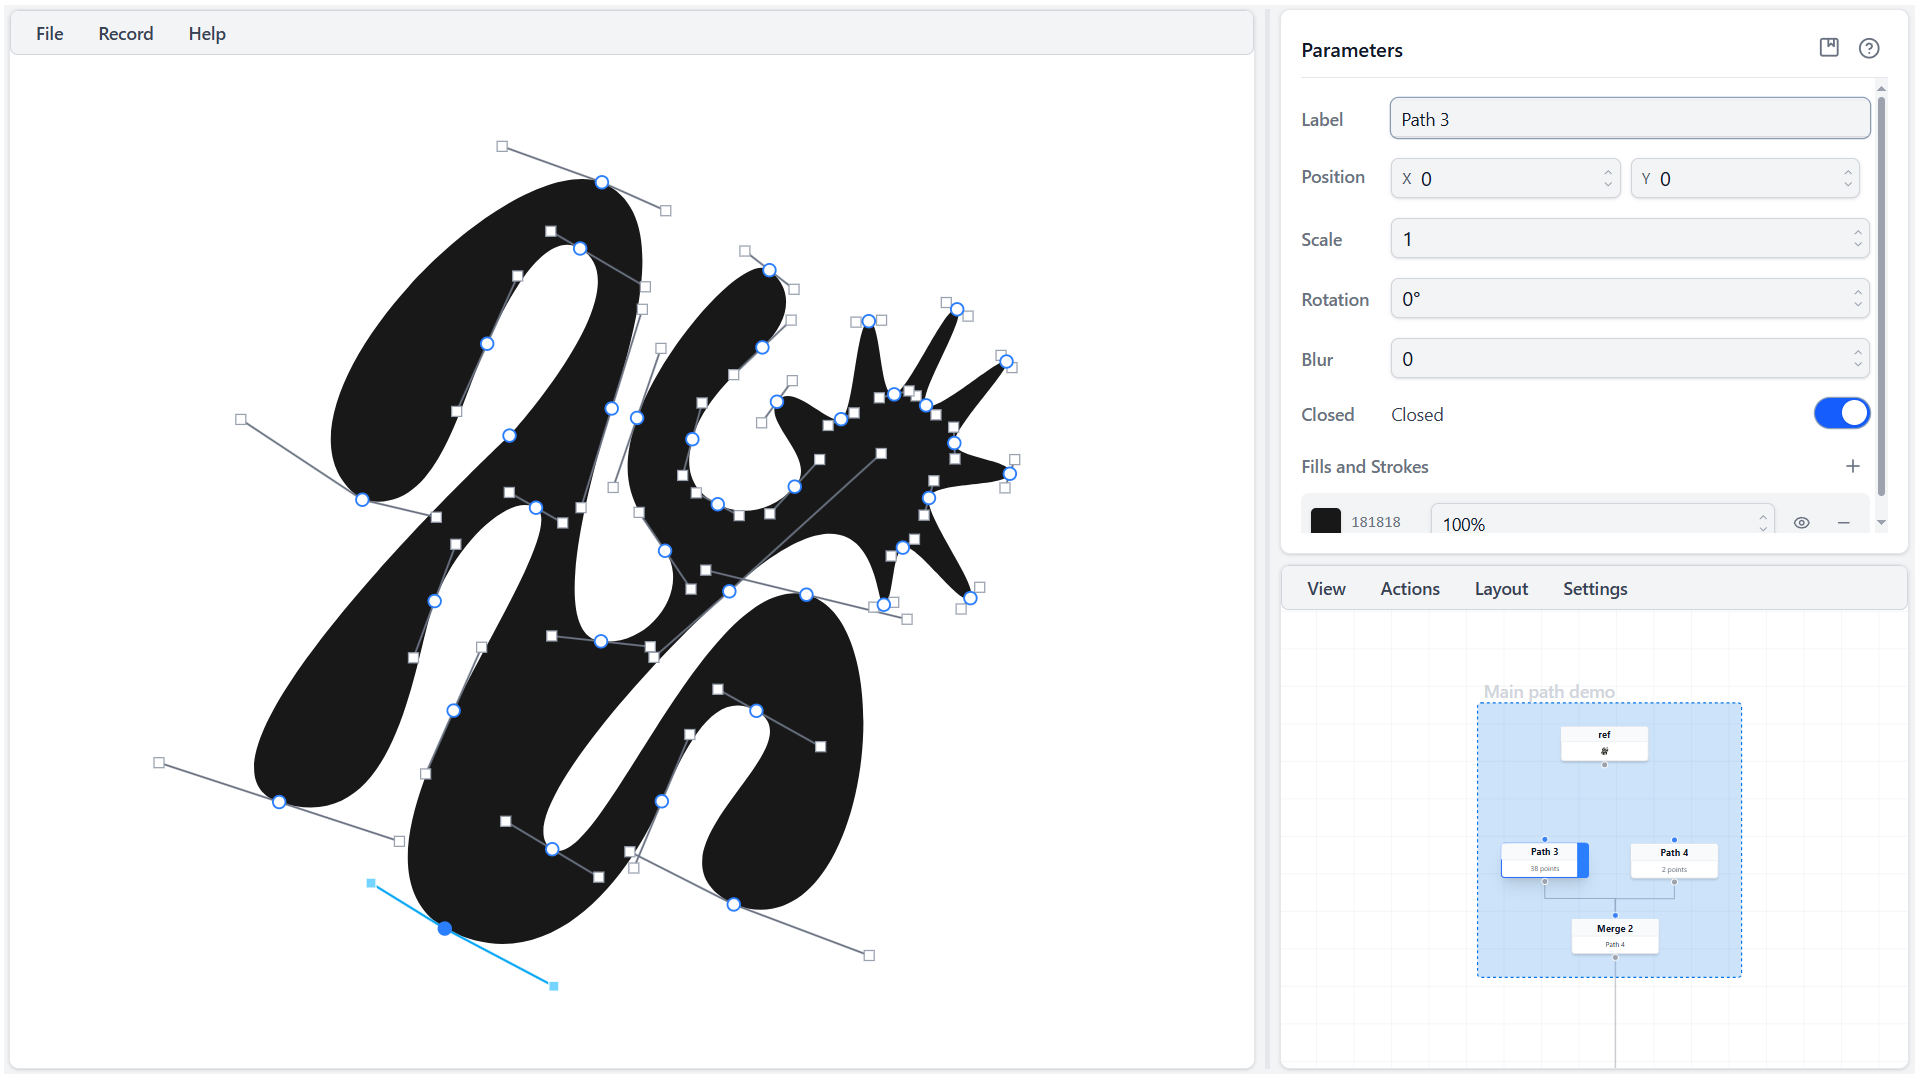
Task: Switch to the Settings tab
Action: (1594, 588)
